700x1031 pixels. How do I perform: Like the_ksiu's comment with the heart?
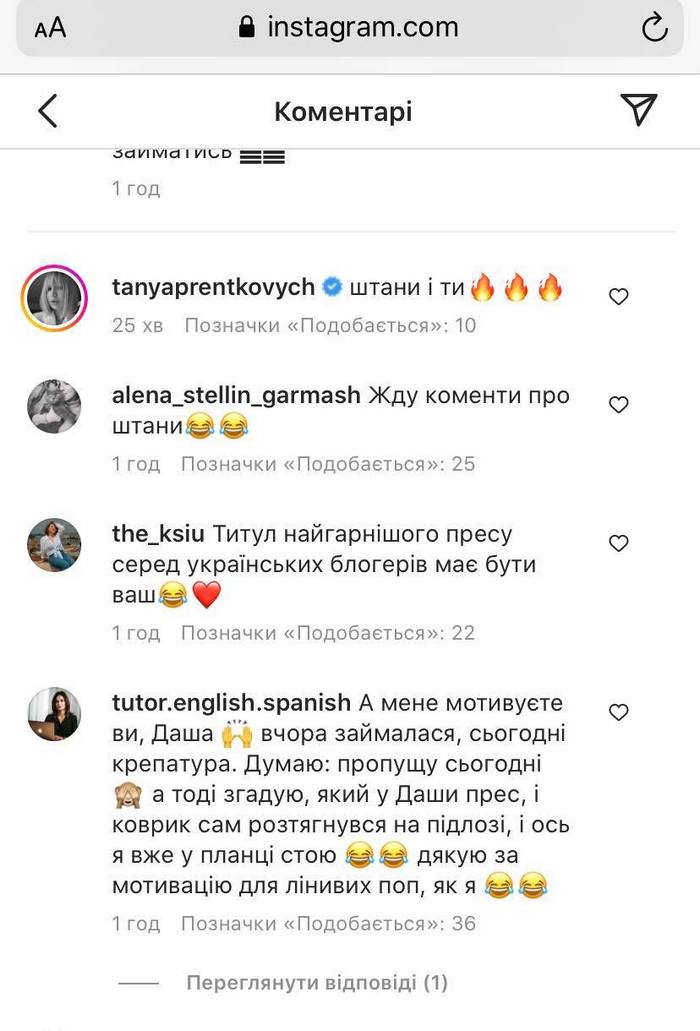(x=619, y=543)
